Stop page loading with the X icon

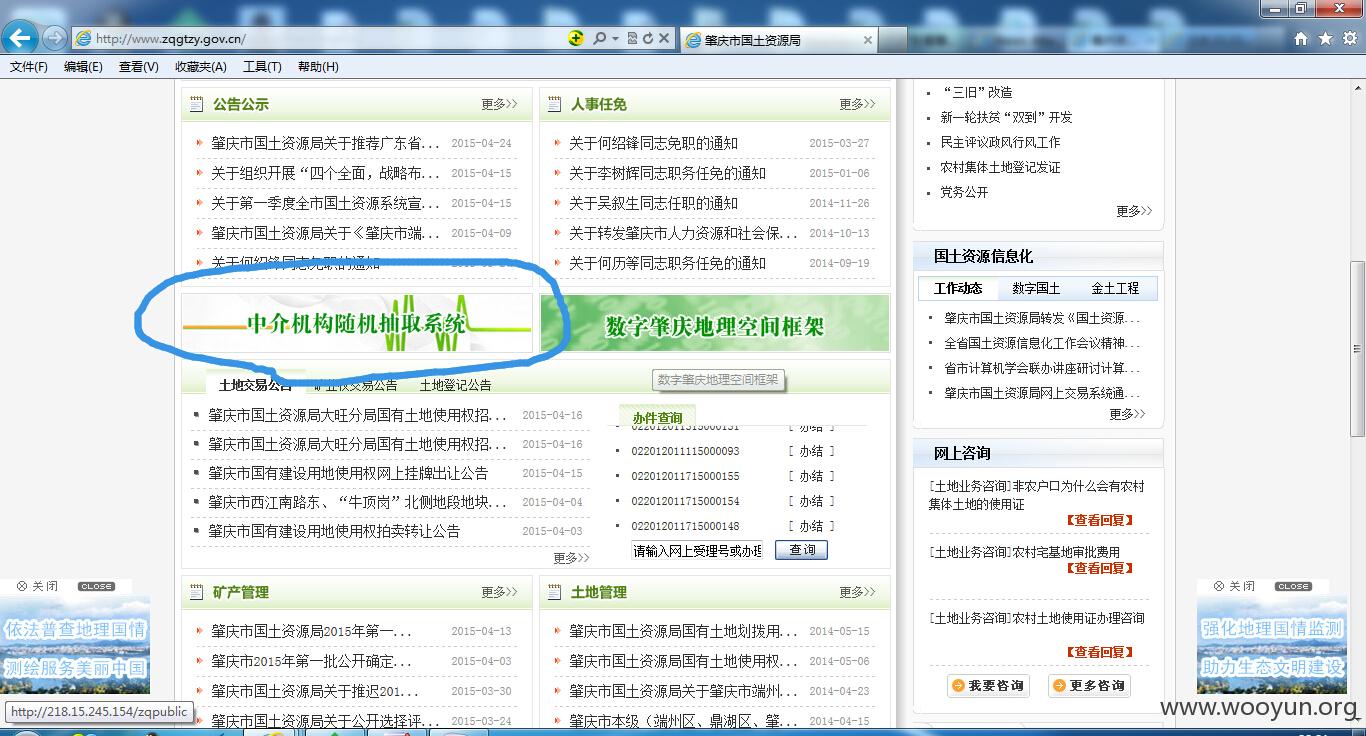tap(663, 39)
